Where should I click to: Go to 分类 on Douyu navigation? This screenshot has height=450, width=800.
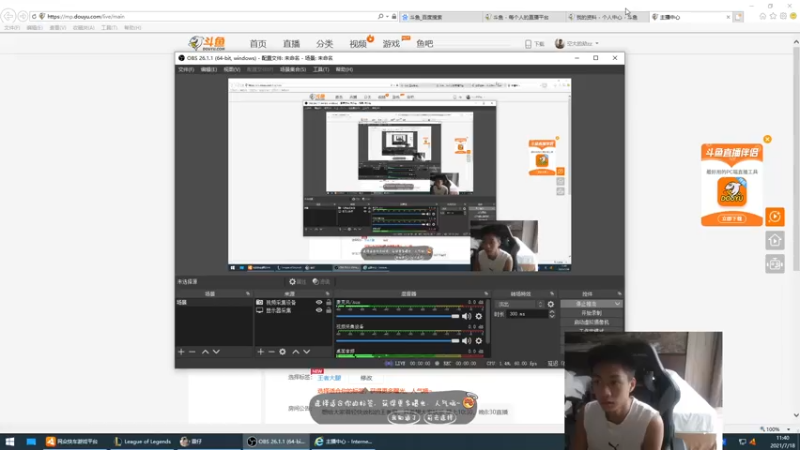click(x=324, y=44)
